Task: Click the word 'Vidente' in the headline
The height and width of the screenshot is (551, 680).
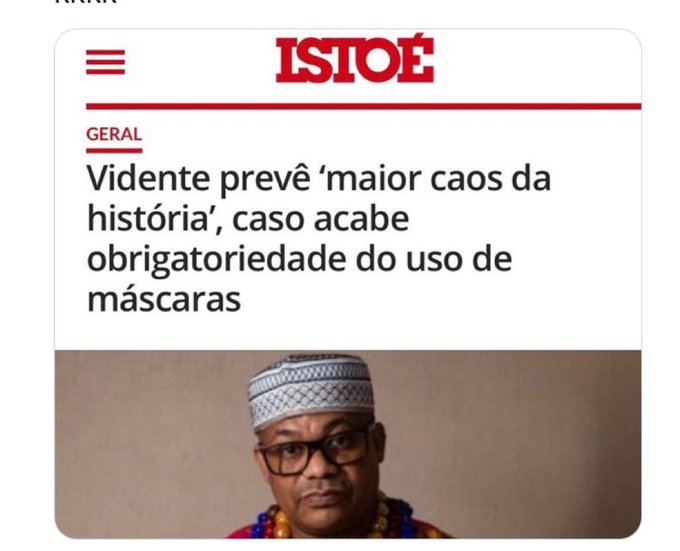Action: pos(148,178)
